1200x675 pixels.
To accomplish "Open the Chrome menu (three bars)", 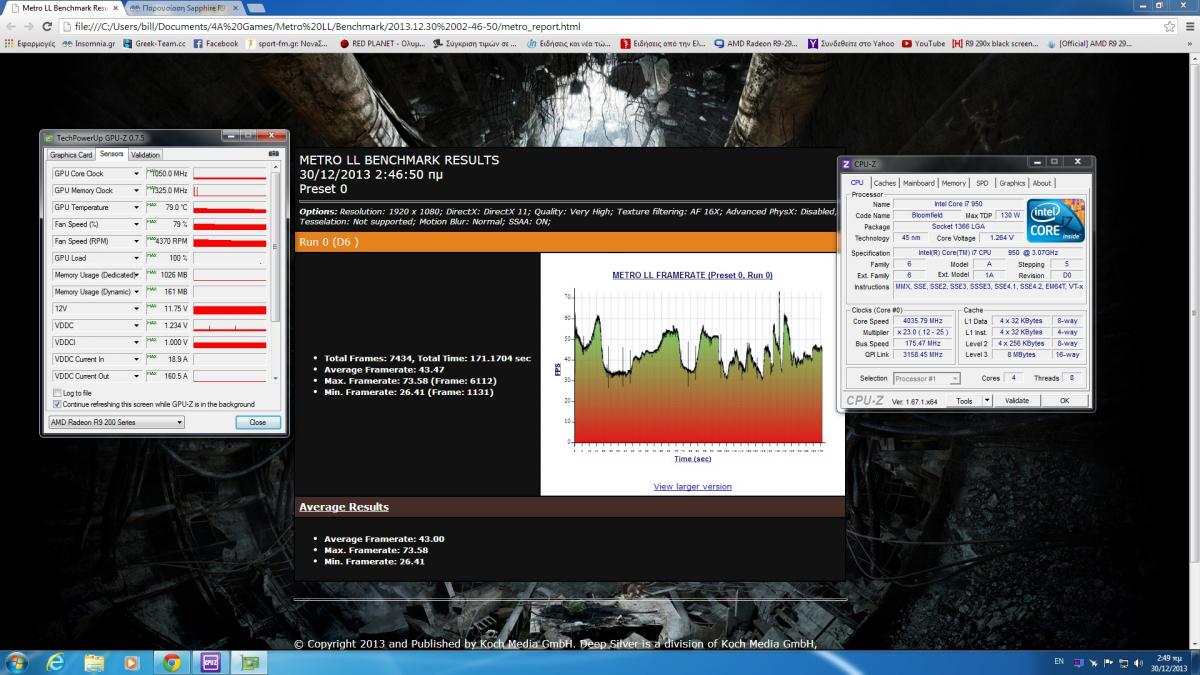I will (1188, 26).
